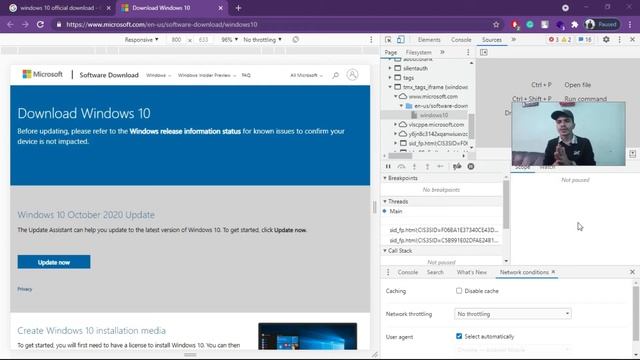
Task: Open drawer three-dot menu
Action: [388, 272]
